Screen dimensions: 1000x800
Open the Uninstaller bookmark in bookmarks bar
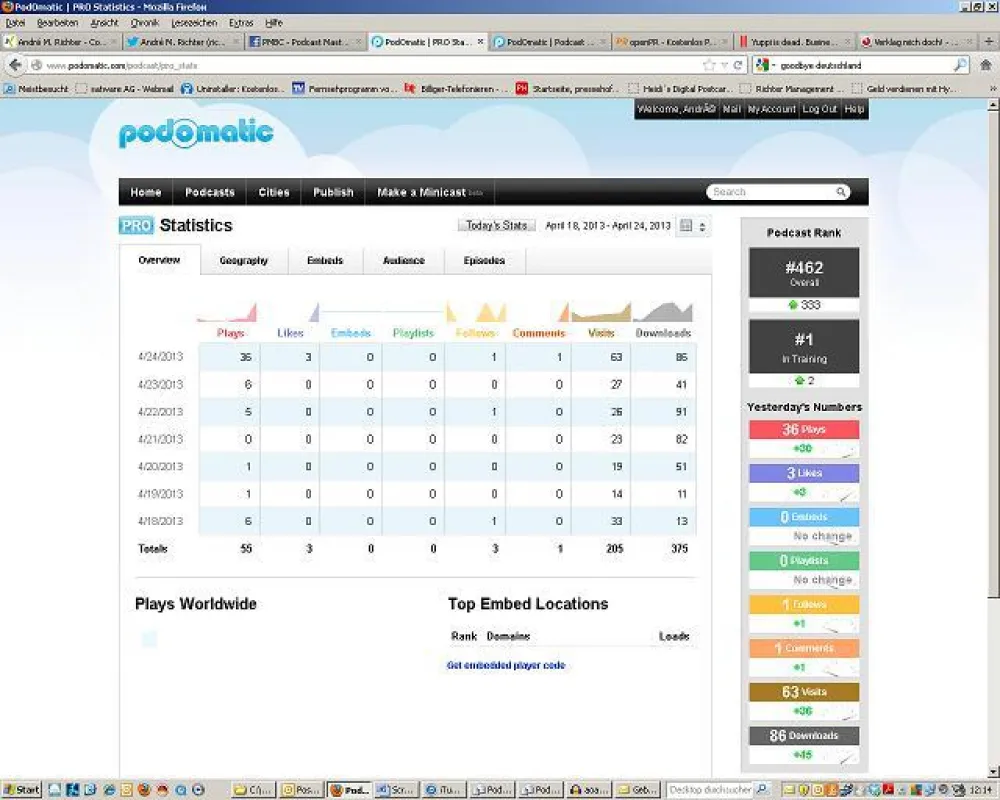pyautogui.click(x=233, y=89)
